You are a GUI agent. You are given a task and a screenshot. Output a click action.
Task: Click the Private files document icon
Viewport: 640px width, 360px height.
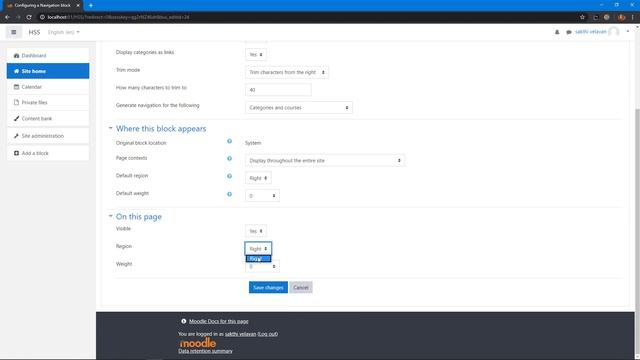[16, 102]
